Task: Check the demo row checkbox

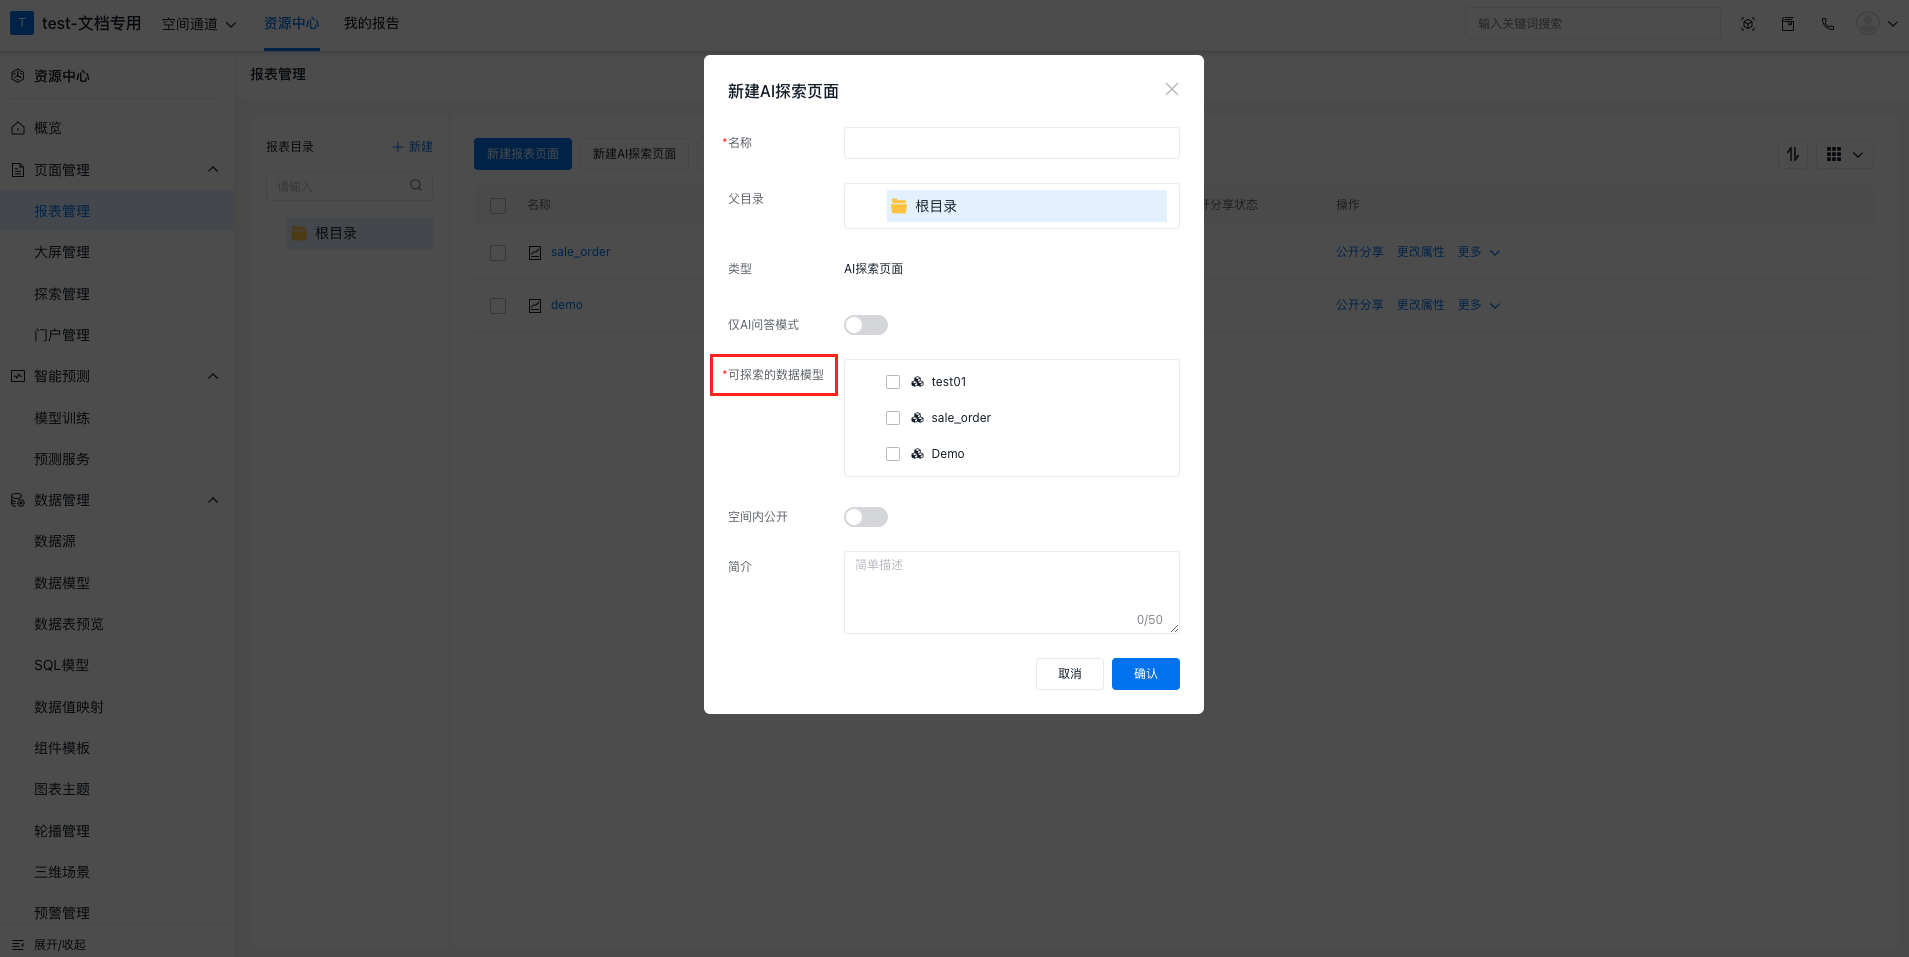Action: click(498, 306)
